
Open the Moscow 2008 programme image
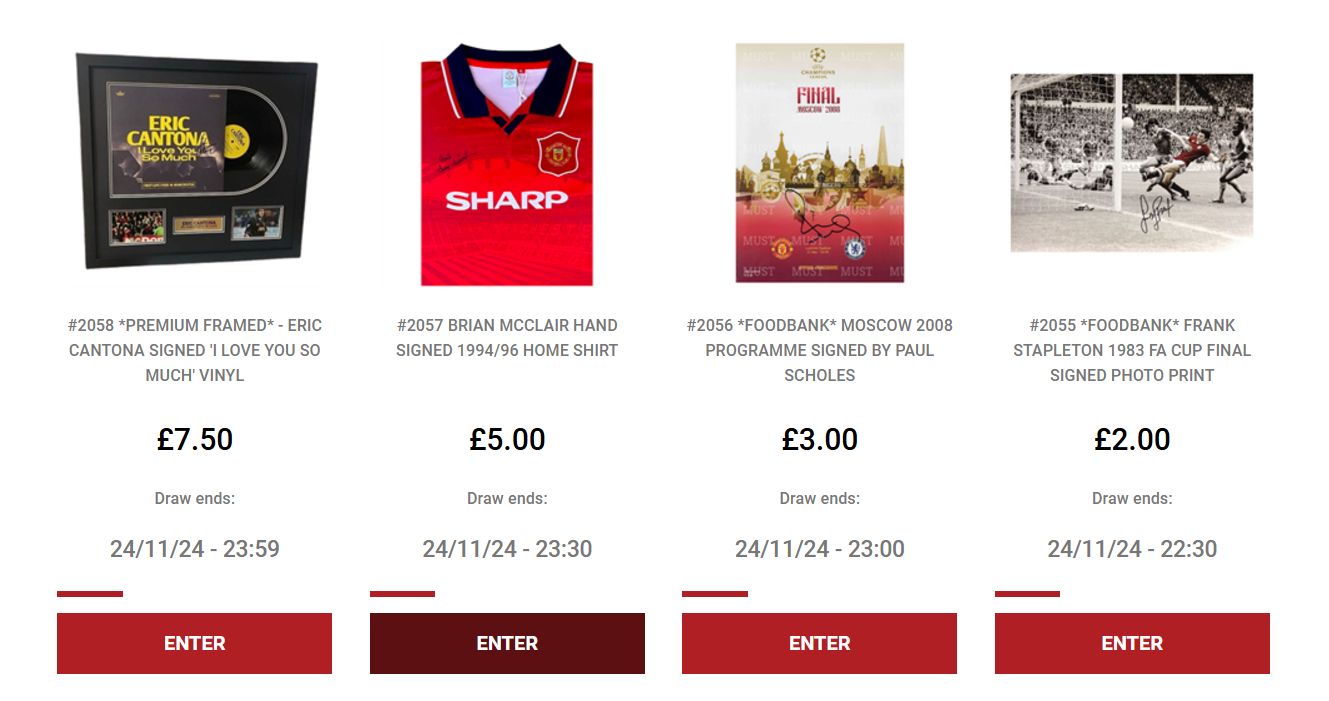click(x=820, y=162)
